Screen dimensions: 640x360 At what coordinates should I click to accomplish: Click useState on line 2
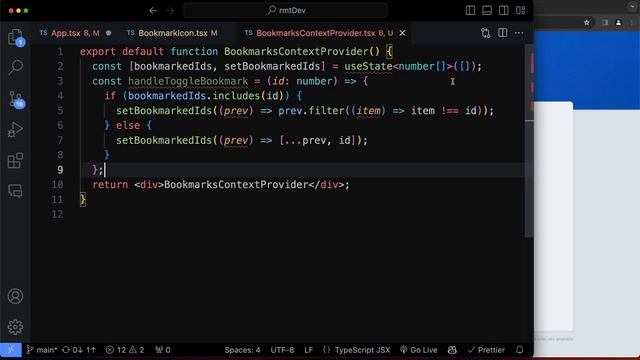pos(368,66)
